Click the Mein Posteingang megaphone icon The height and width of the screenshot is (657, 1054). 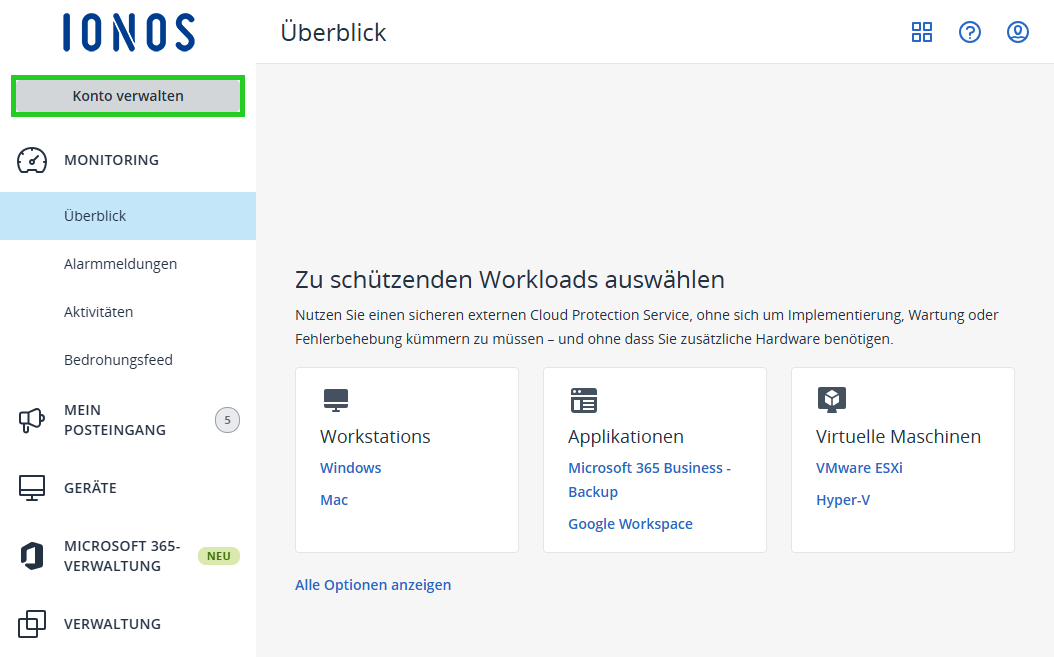(31, 419)
